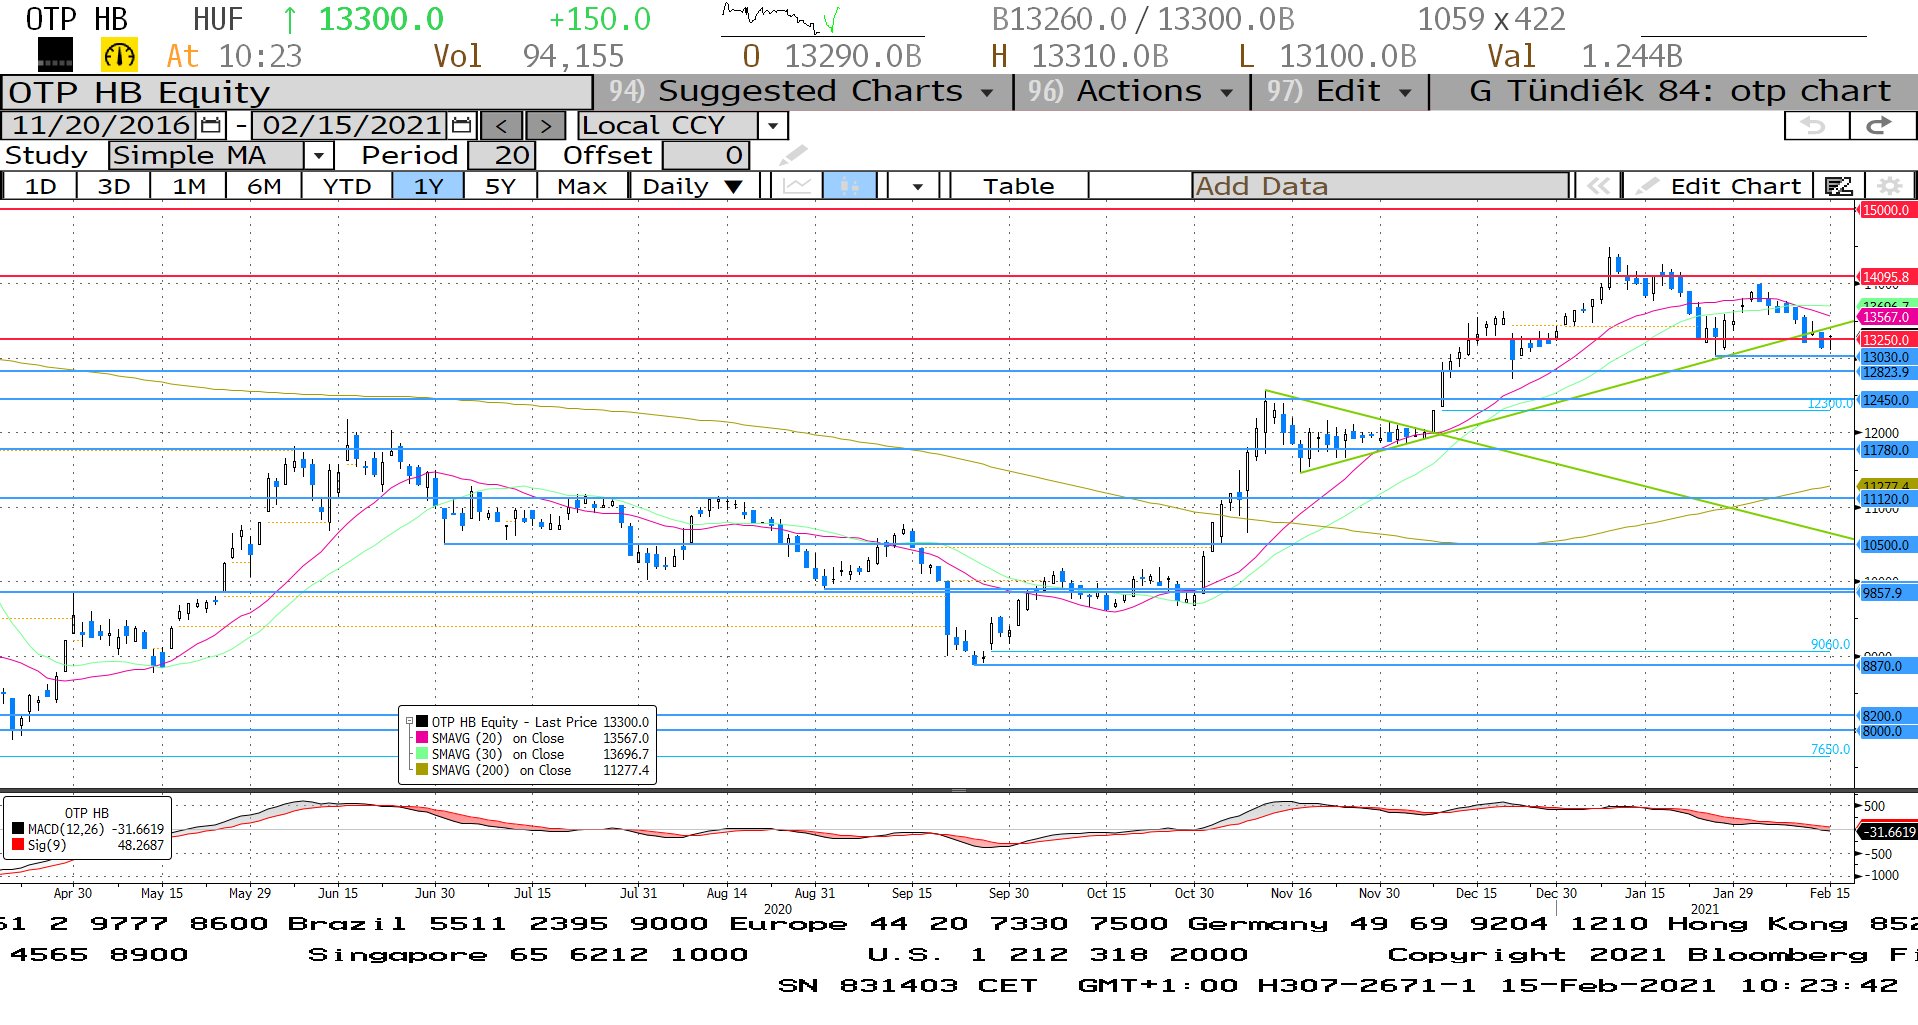Click the start date field 11/20/2016

pyautogui.click(x=101, y=125)
